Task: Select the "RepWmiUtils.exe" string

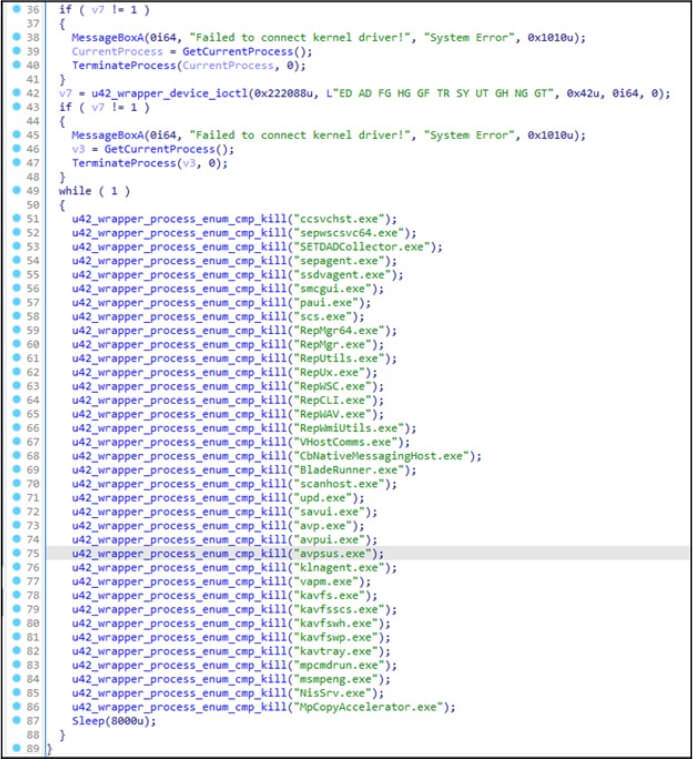Action: [348, 428]
